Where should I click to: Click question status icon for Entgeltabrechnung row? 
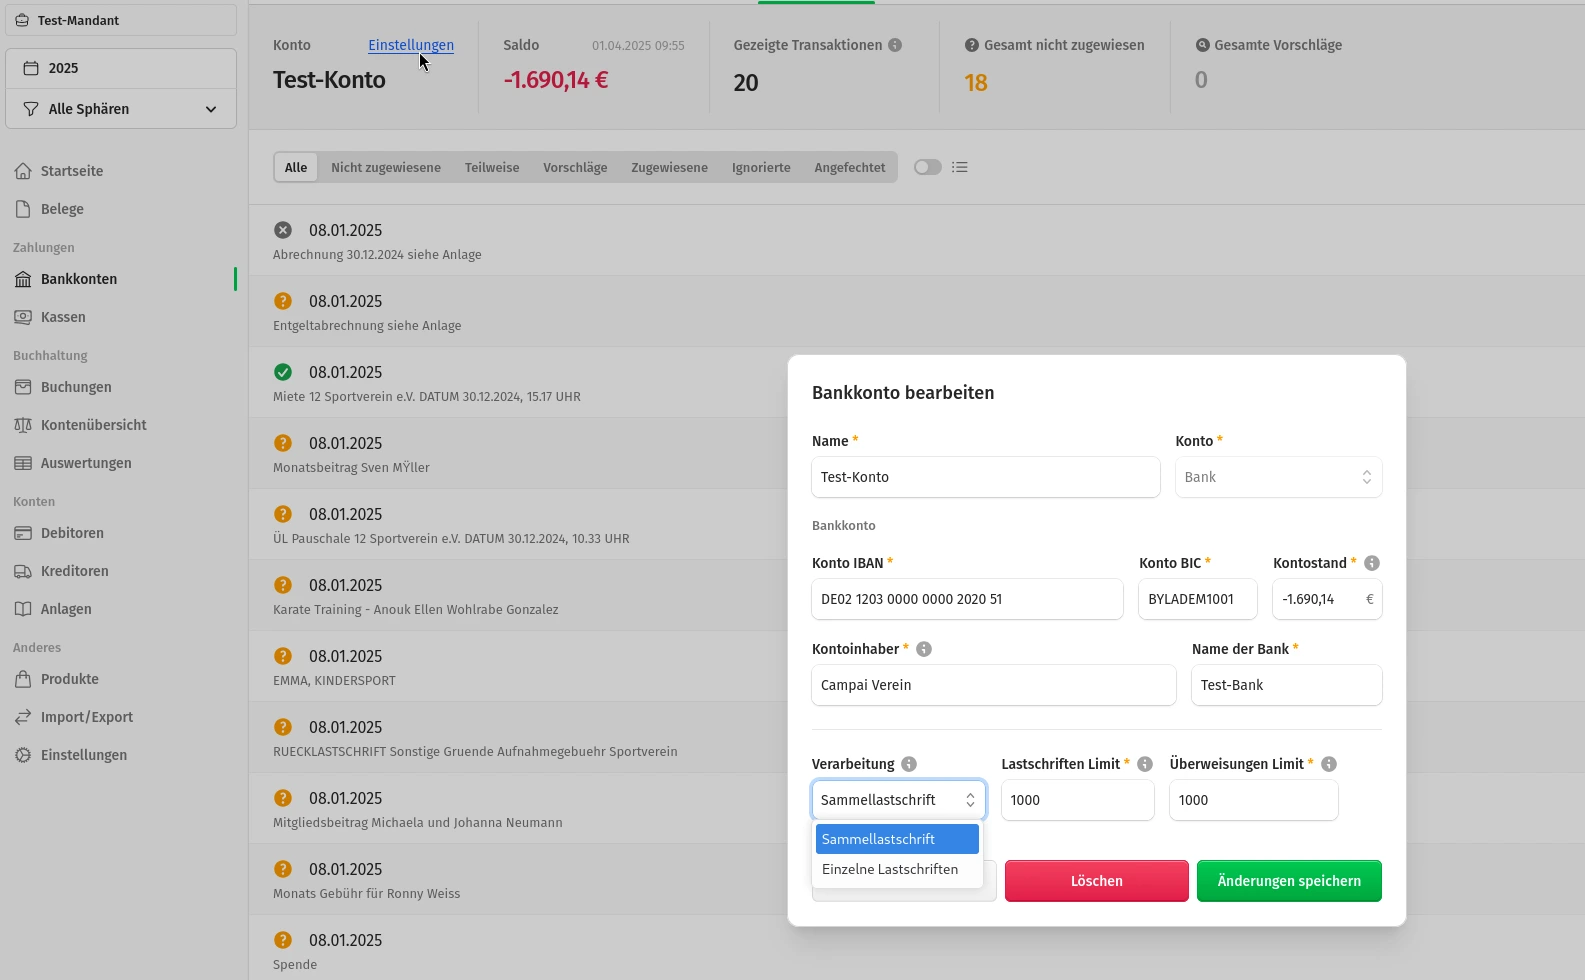pos(283,301)
